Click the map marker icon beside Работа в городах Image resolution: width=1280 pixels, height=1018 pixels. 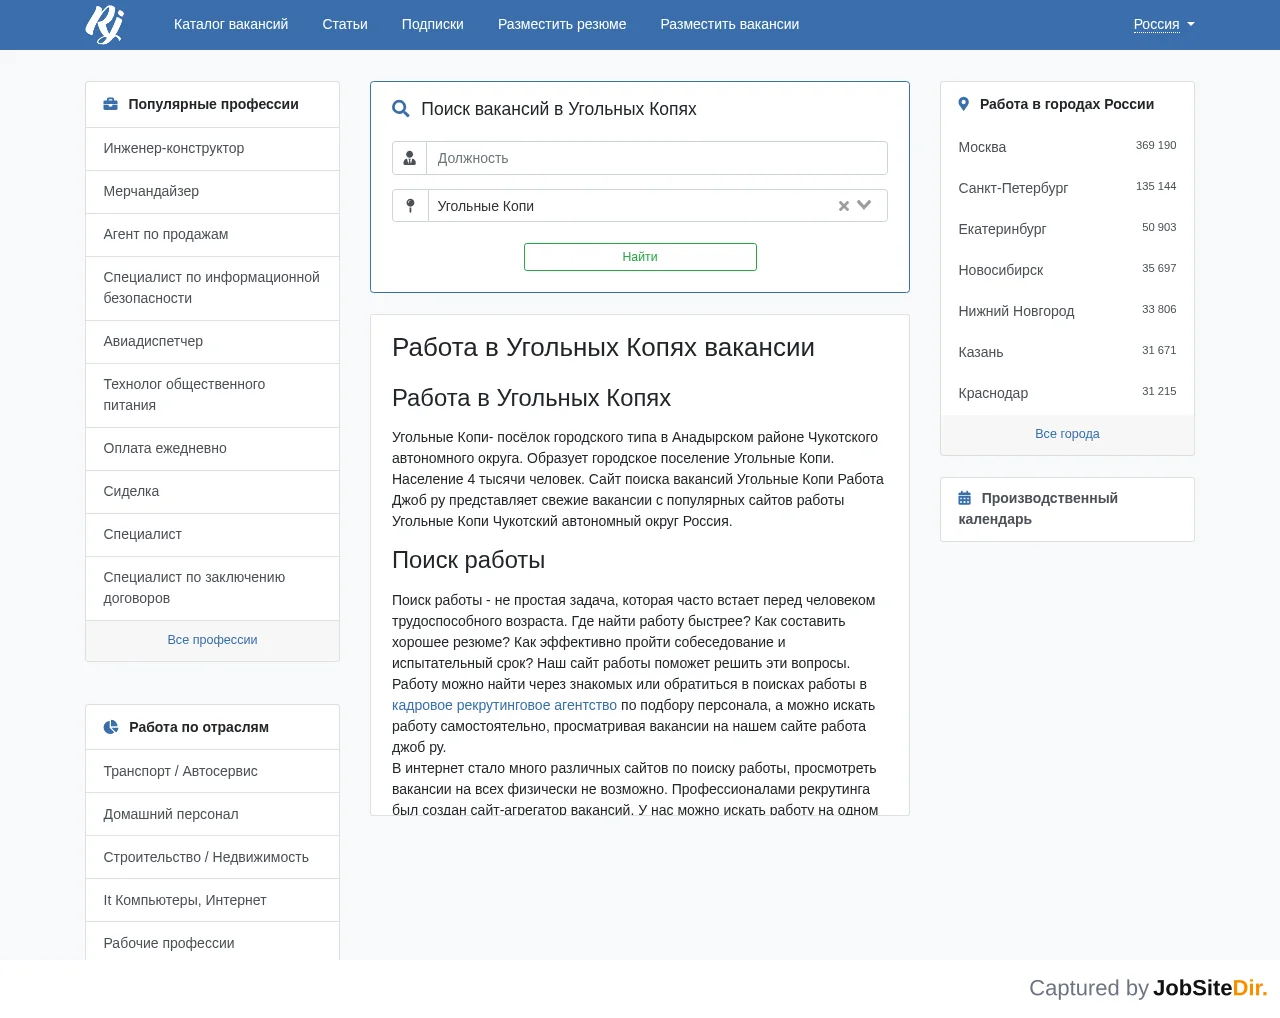tap(964, 104)
